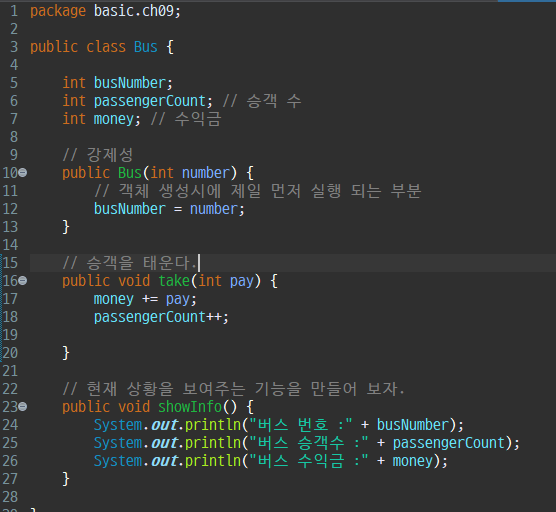556x512 pixels.
Task: Click busNumber argument on line 24
Action: click(412, 425)
